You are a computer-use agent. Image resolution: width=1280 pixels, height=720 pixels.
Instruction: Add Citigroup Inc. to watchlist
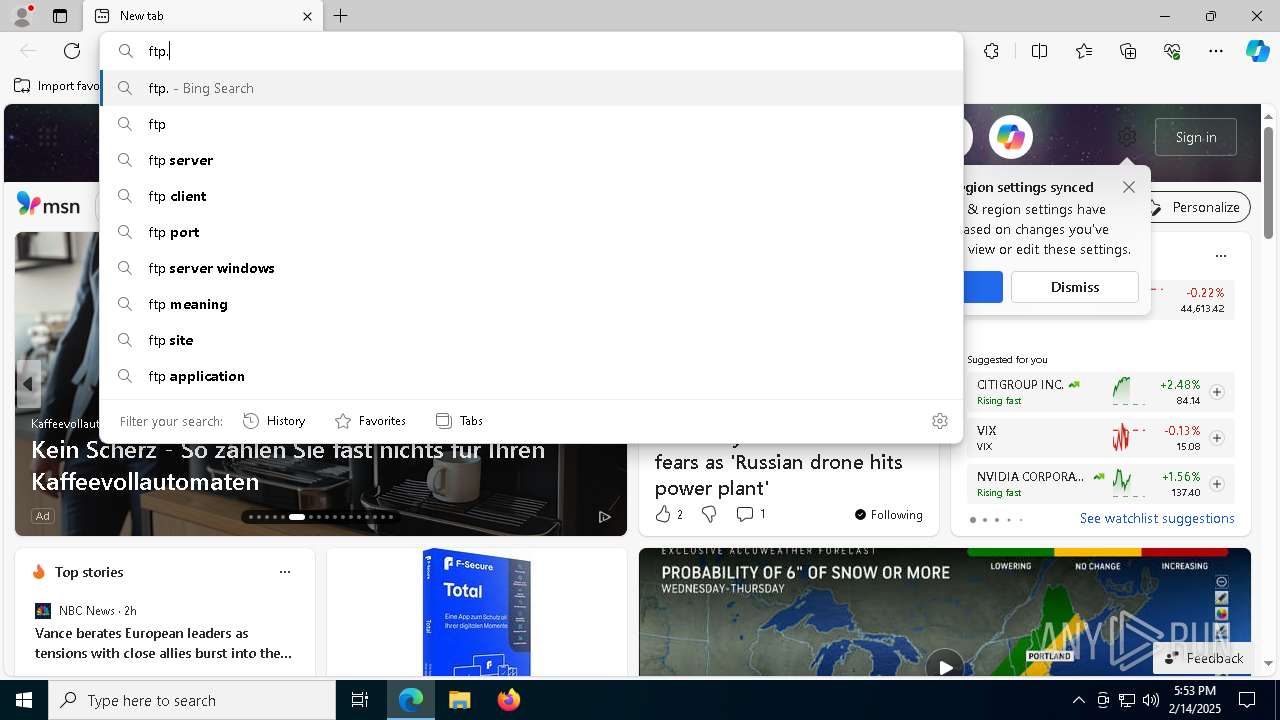tap(1217, 392)
